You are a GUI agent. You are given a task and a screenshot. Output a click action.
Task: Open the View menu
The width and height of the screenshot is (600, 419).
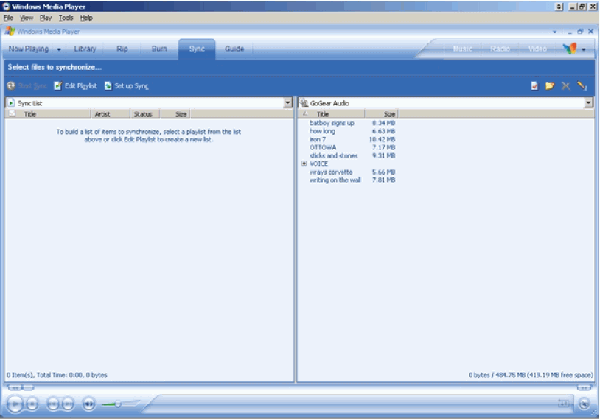pyautogui.click(x=26, y=18)
